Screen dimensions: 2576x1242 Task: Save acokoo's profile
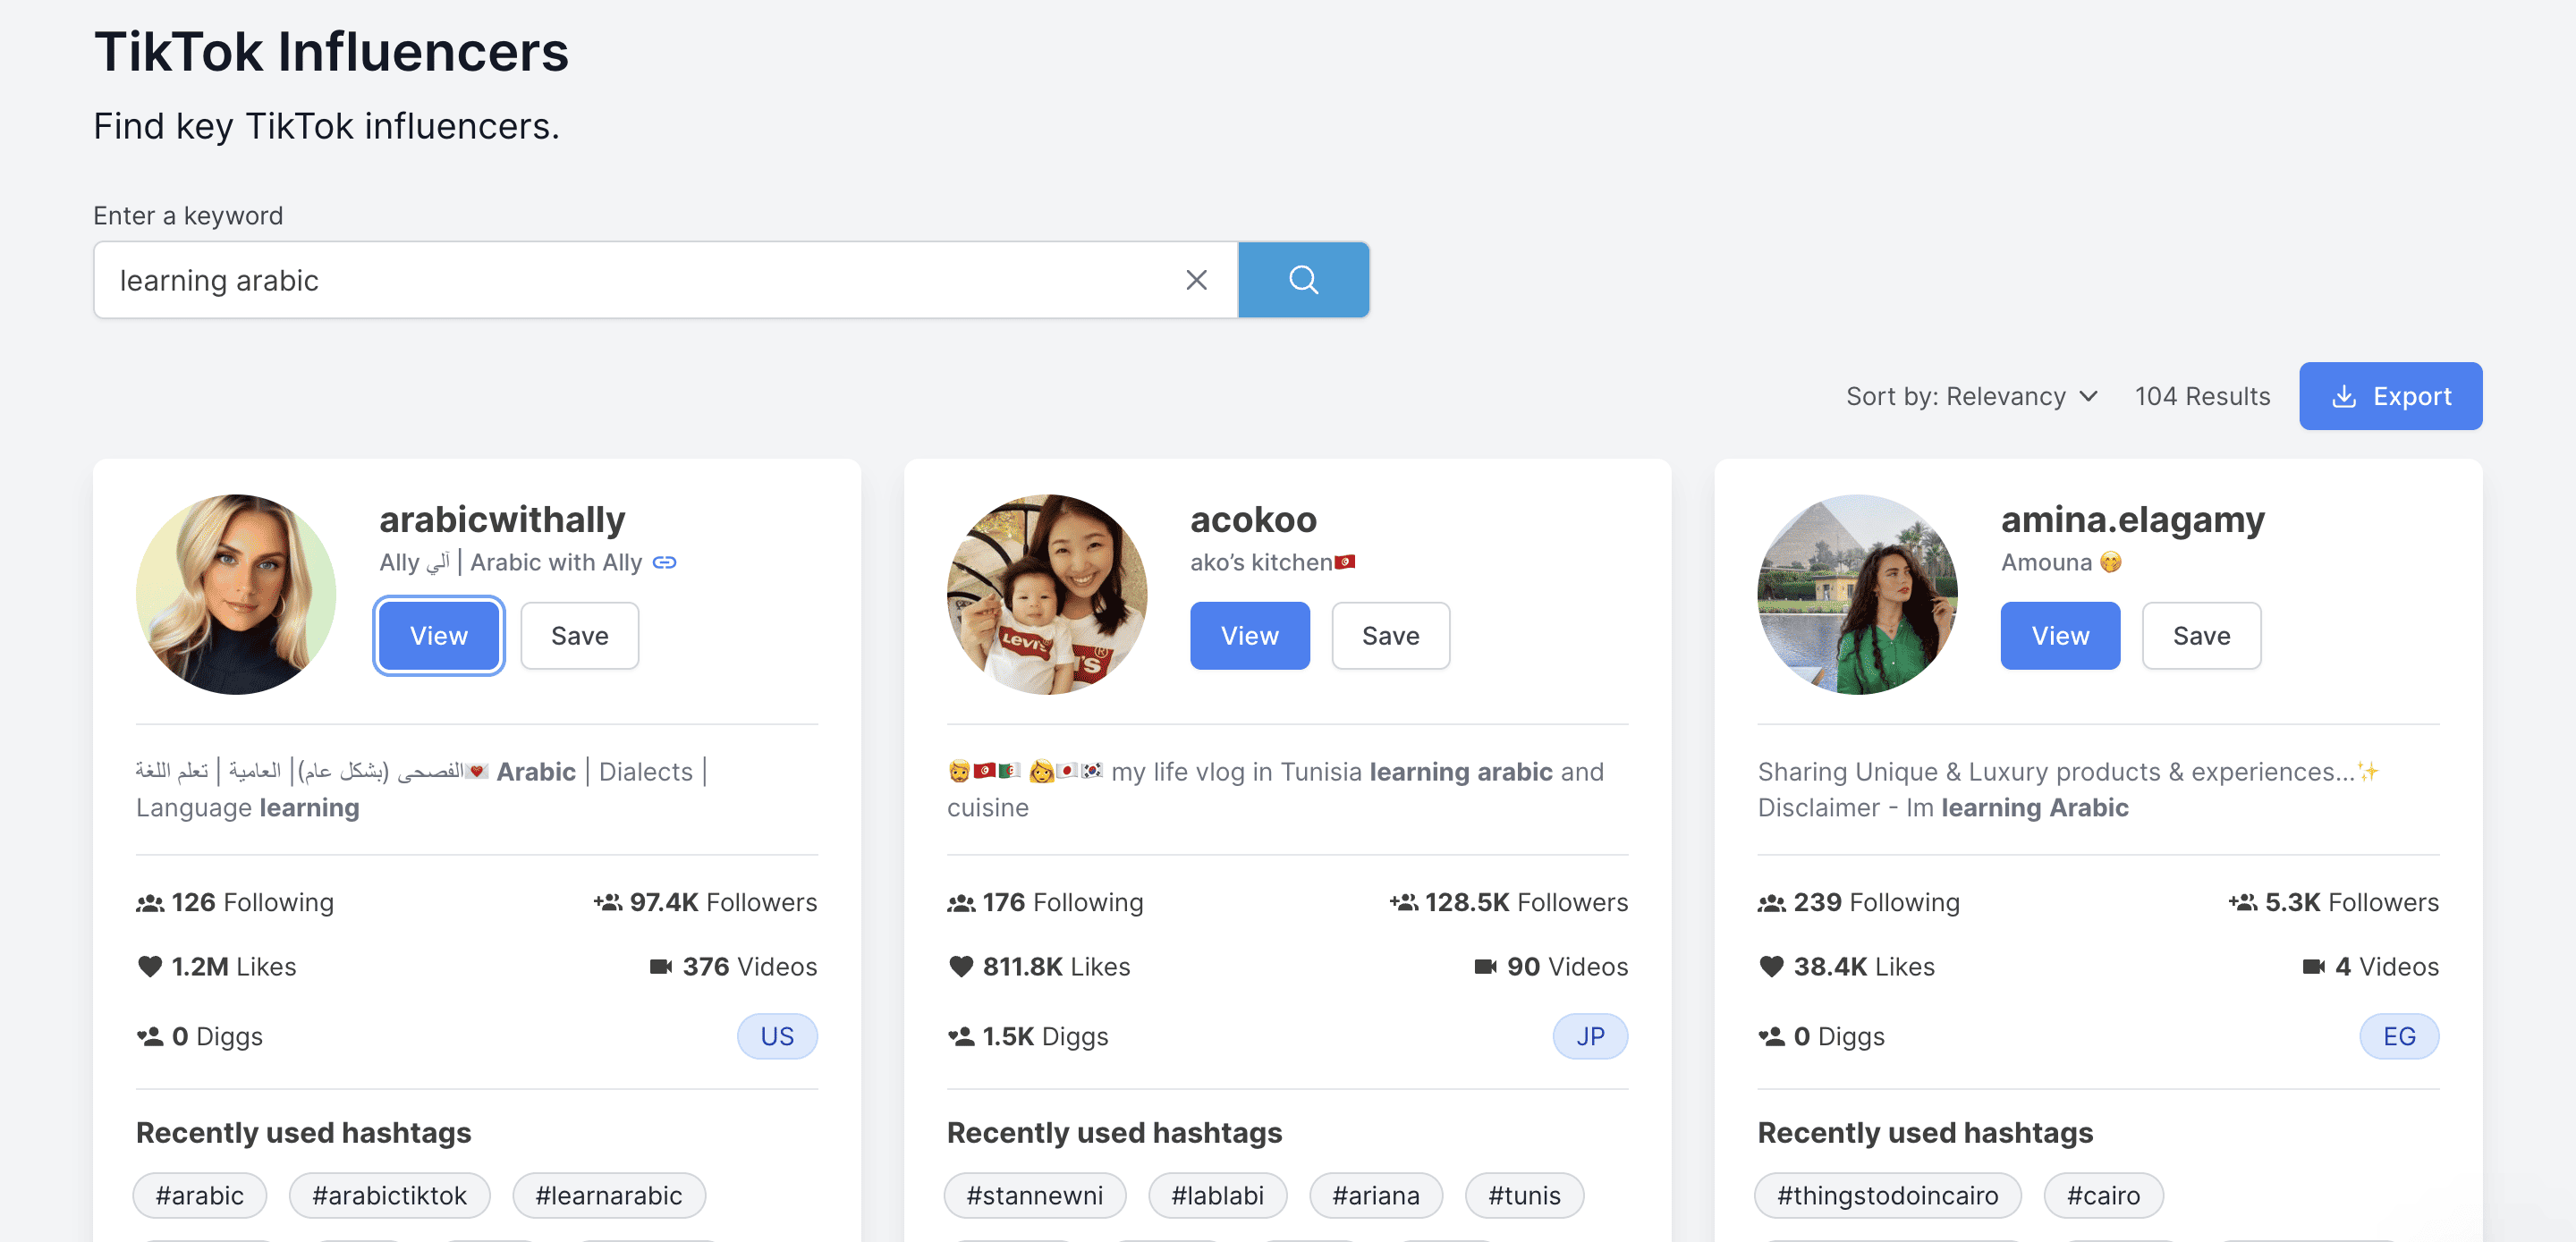pyautogui.click(x=1390, y=635)
